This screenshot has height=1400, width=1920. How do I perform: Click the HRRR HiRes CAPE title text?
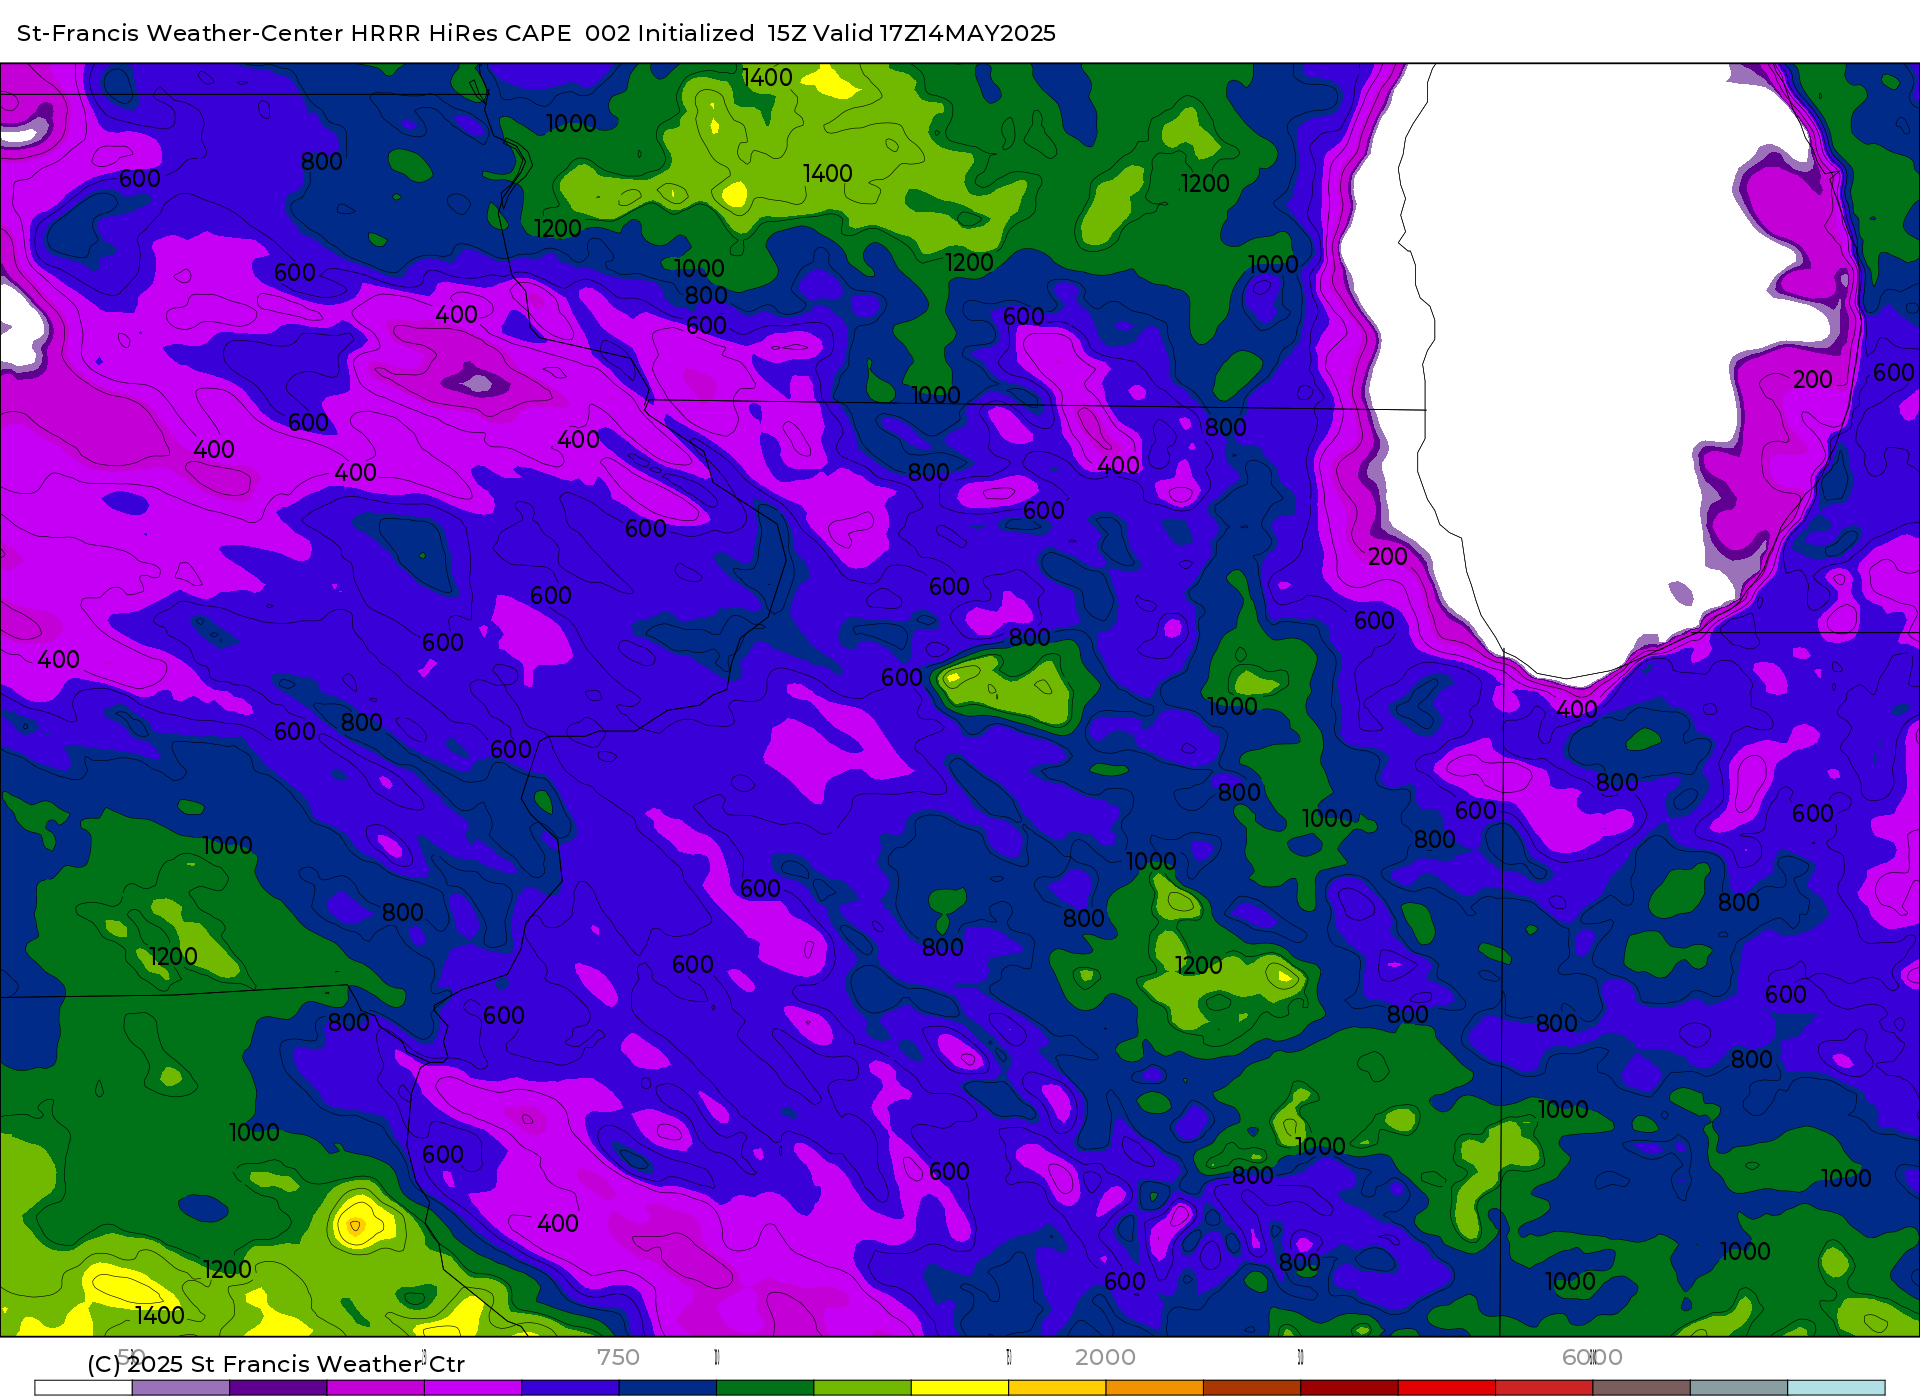pos(461,33)
